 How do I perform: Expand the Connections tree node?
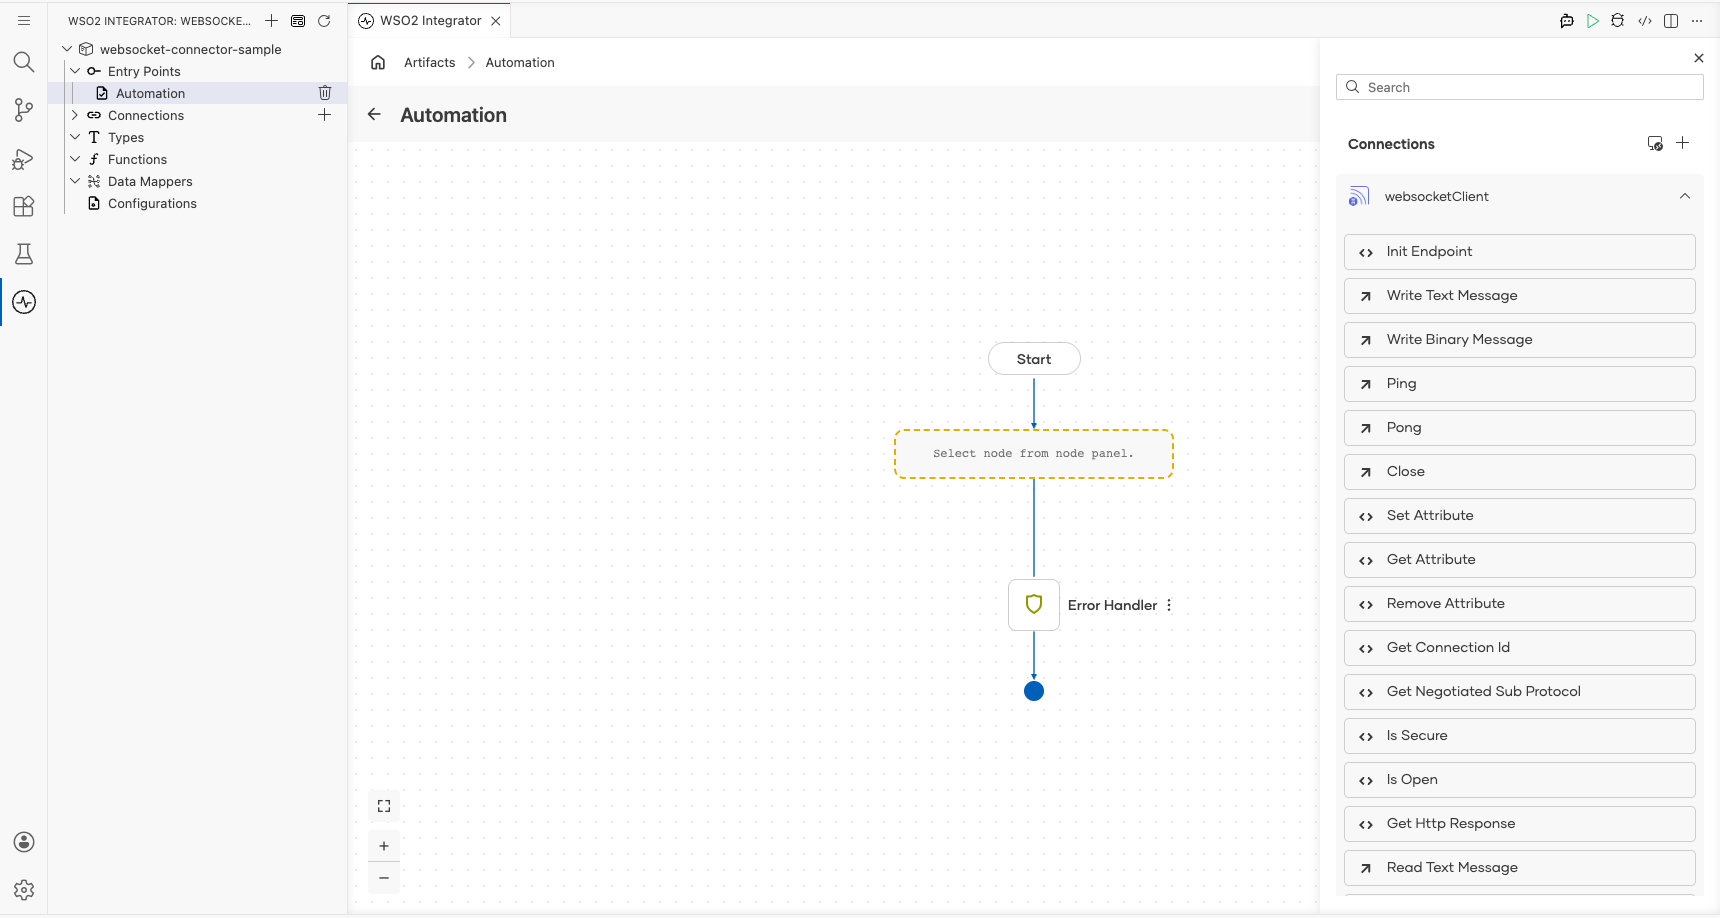[75, 115]
